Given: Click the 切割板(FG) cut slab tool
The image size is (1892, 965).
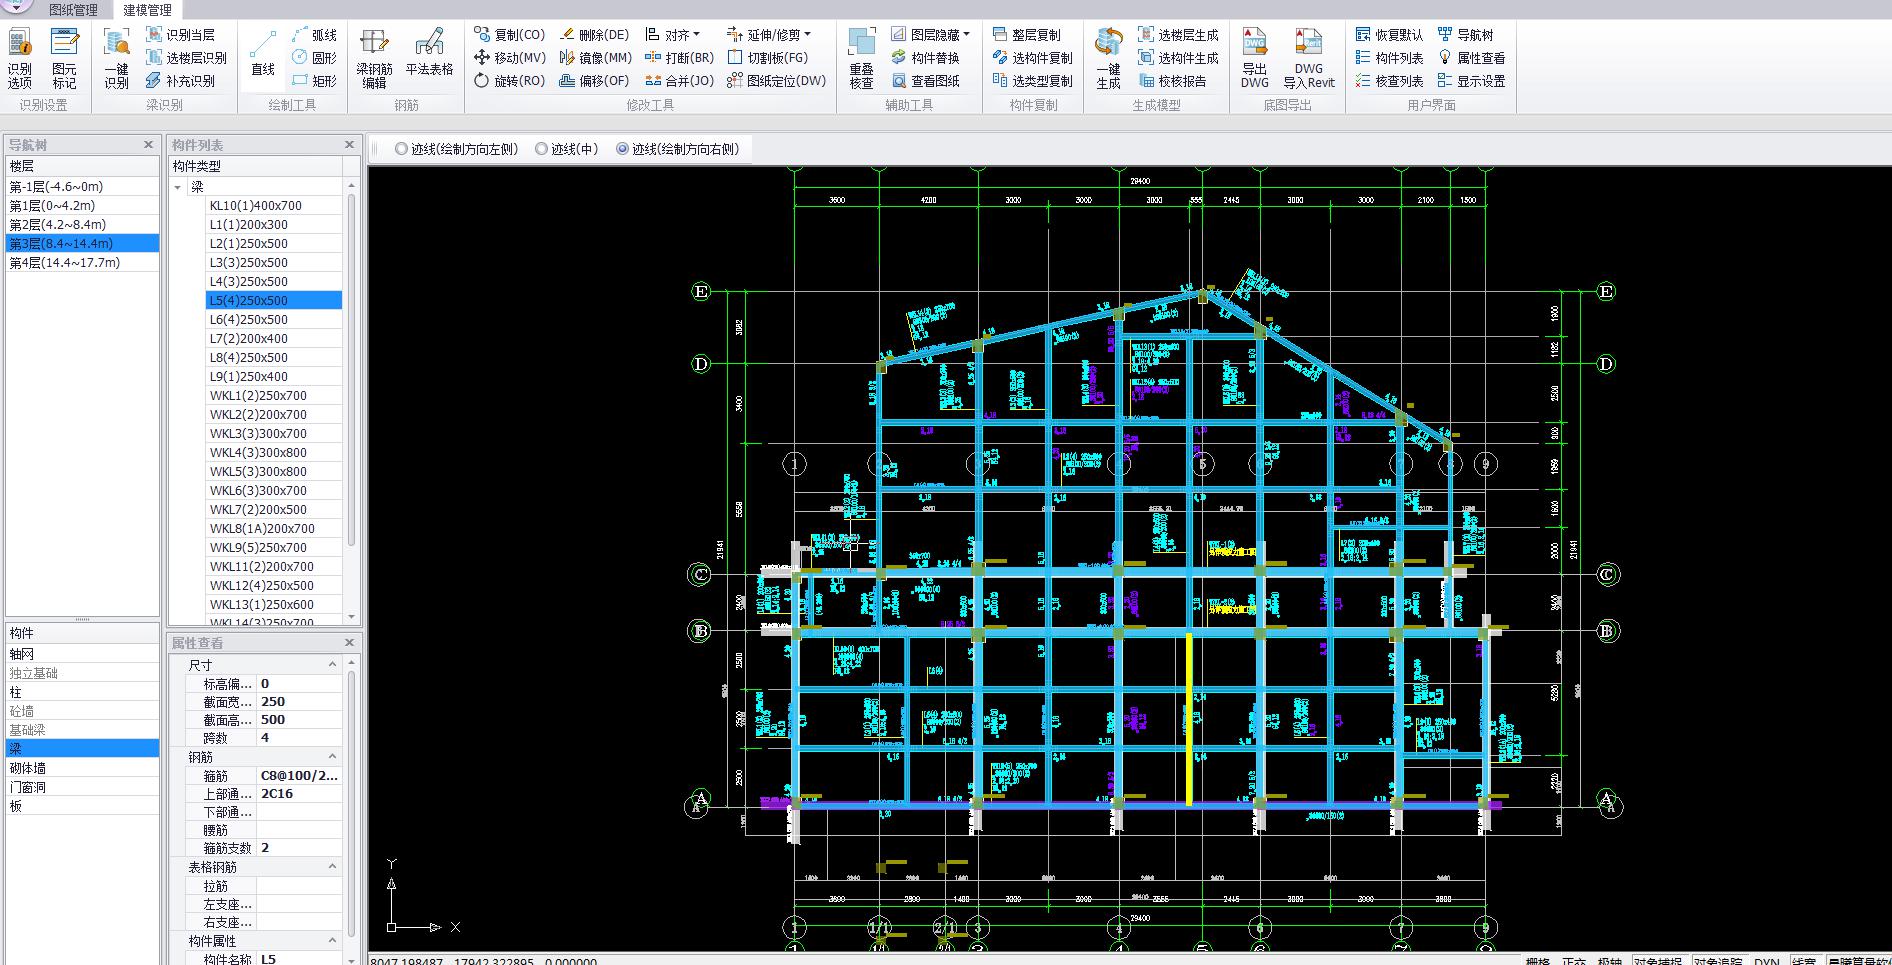Looking at the screenshot, I should [x=768, y=58].
